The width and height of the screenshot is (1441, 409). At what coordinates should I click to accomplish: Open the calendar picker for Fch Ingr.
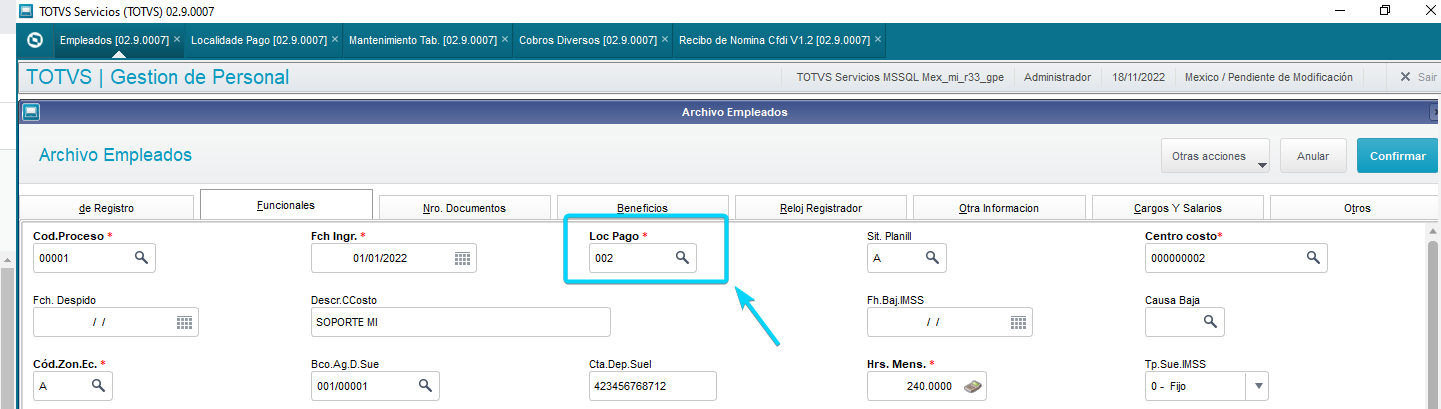(x=462, y=258)
